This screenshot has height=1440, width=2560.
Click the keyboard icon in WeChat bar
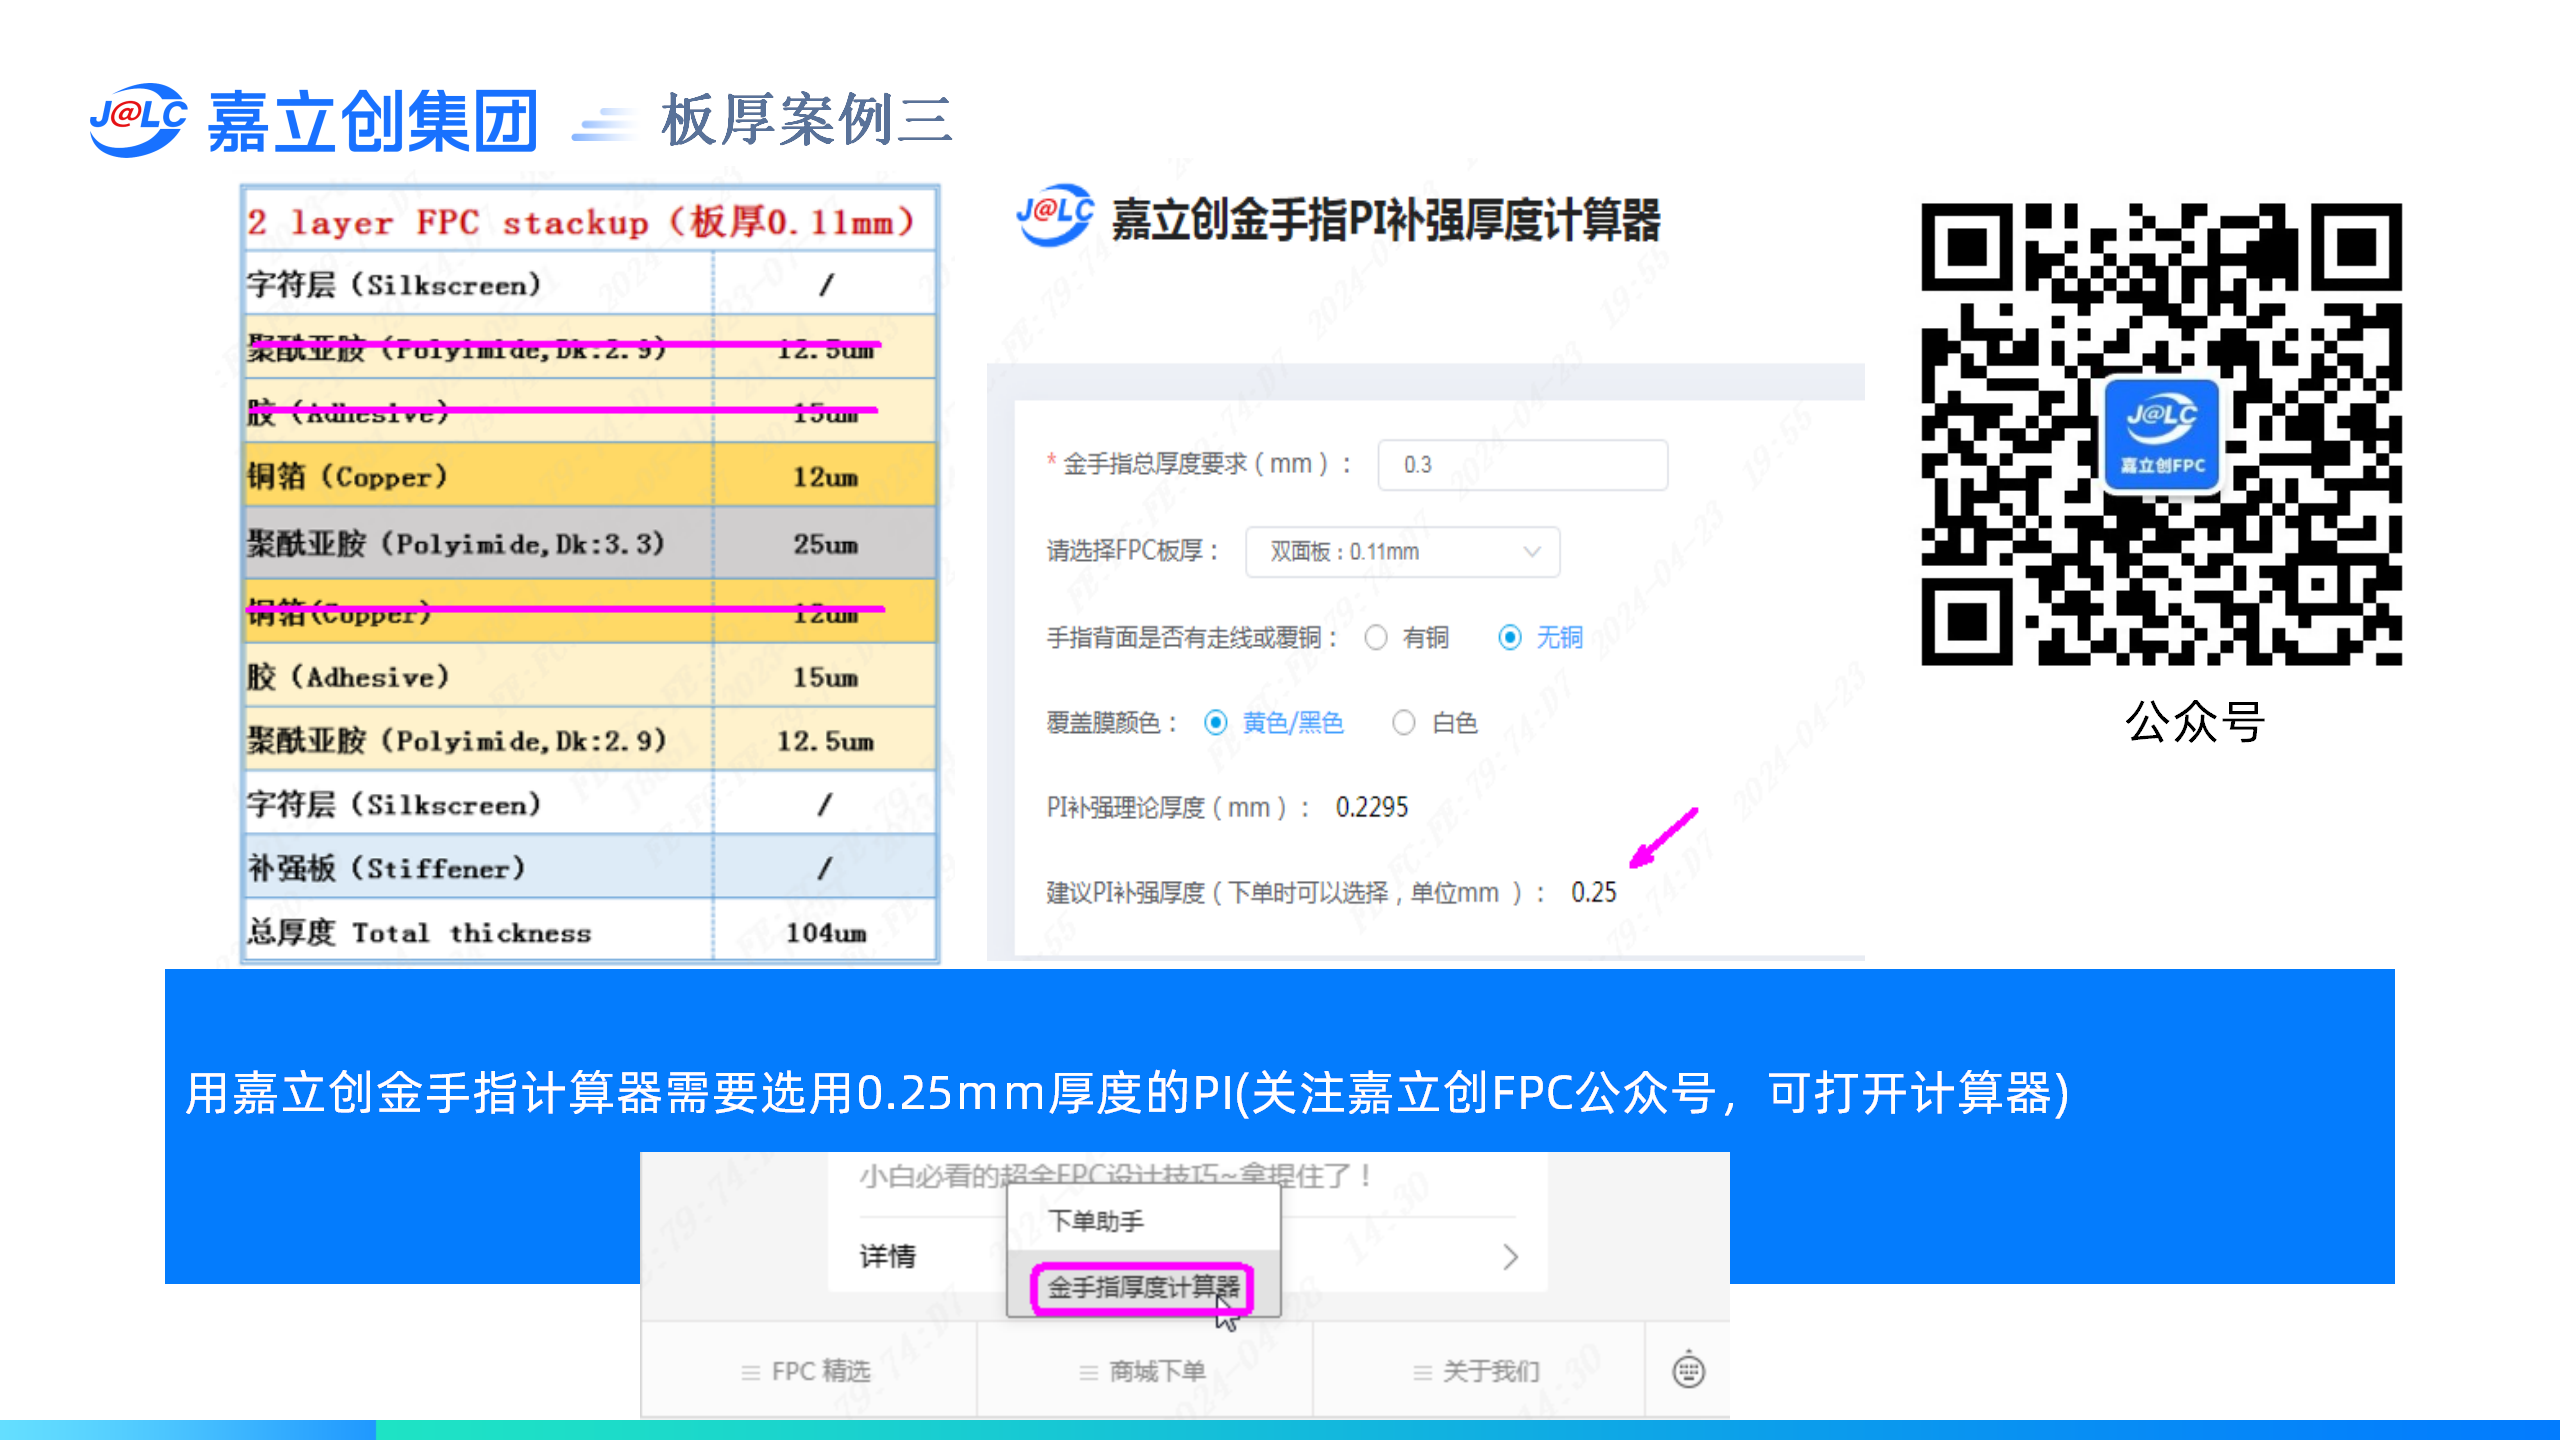tap(1689, 1370)
